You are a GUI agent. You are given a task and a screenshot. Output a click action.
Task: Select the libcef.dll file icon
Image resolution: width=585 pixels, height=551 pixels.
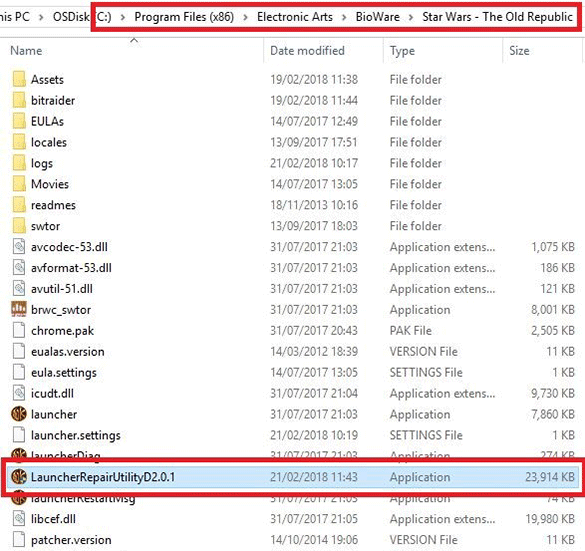click(x=19, y=519)
